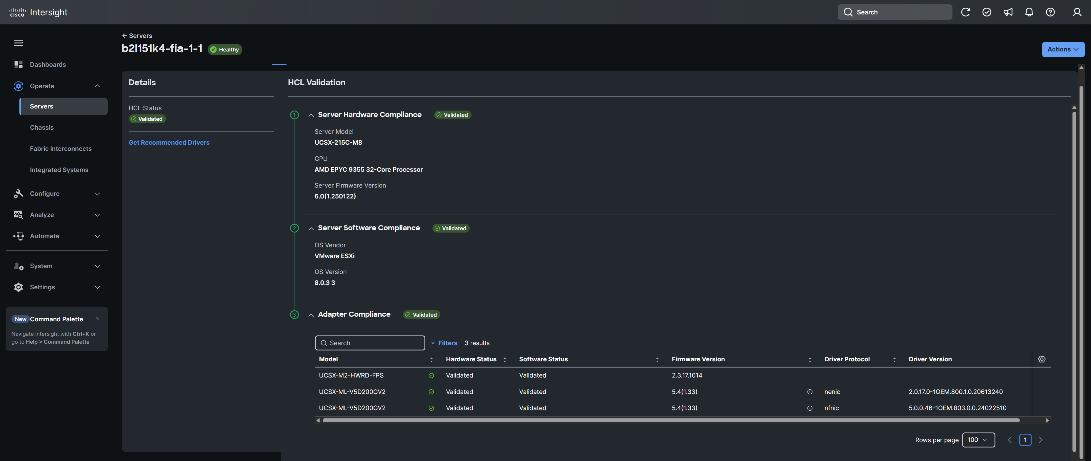Click the info icon beside nenic driver
1091x461 pixels.
(x=810, y=392)
